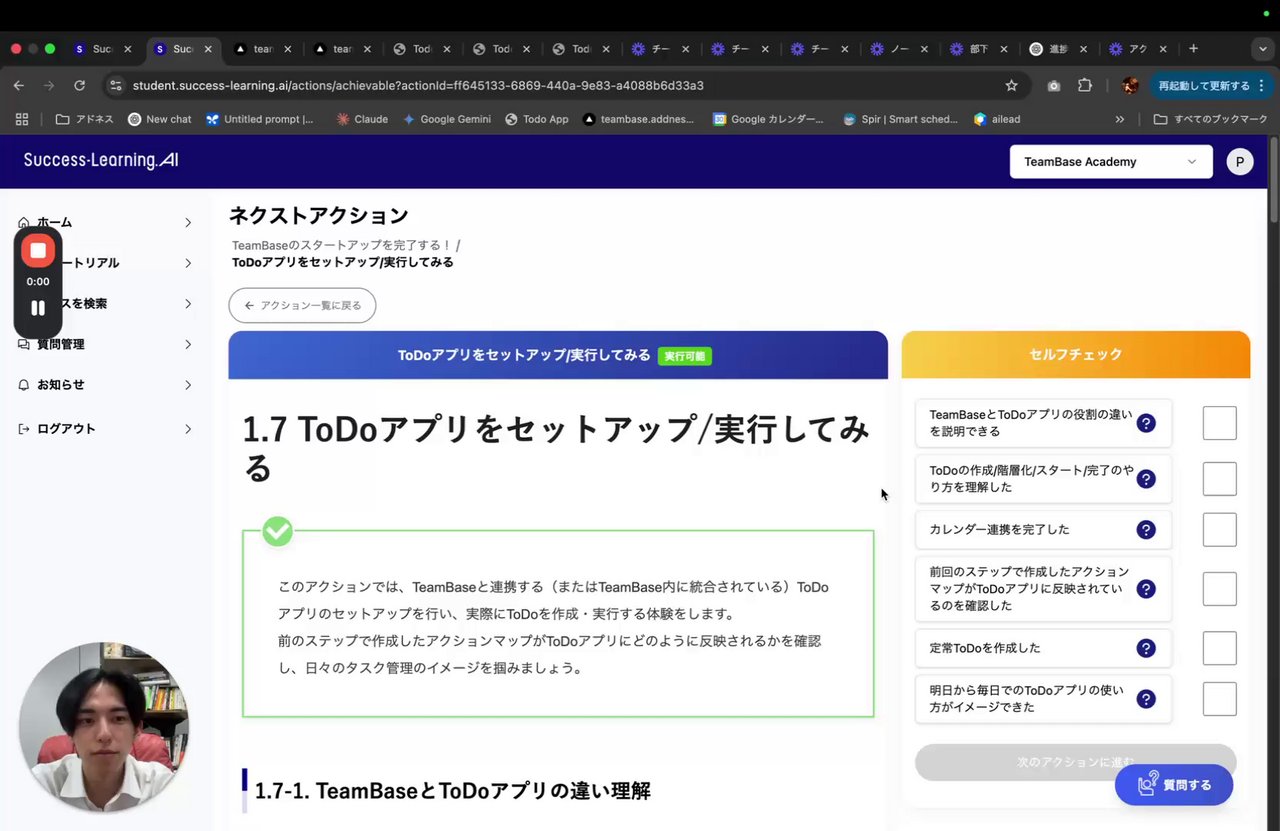Check the 定常ToDoを作成した box
Screen dimensions: 1280x831
pos(1219,648)
